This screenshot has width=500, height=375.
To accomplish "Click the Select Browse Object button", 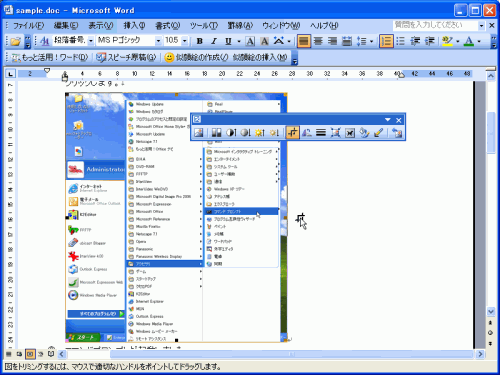I will (491, 333).
